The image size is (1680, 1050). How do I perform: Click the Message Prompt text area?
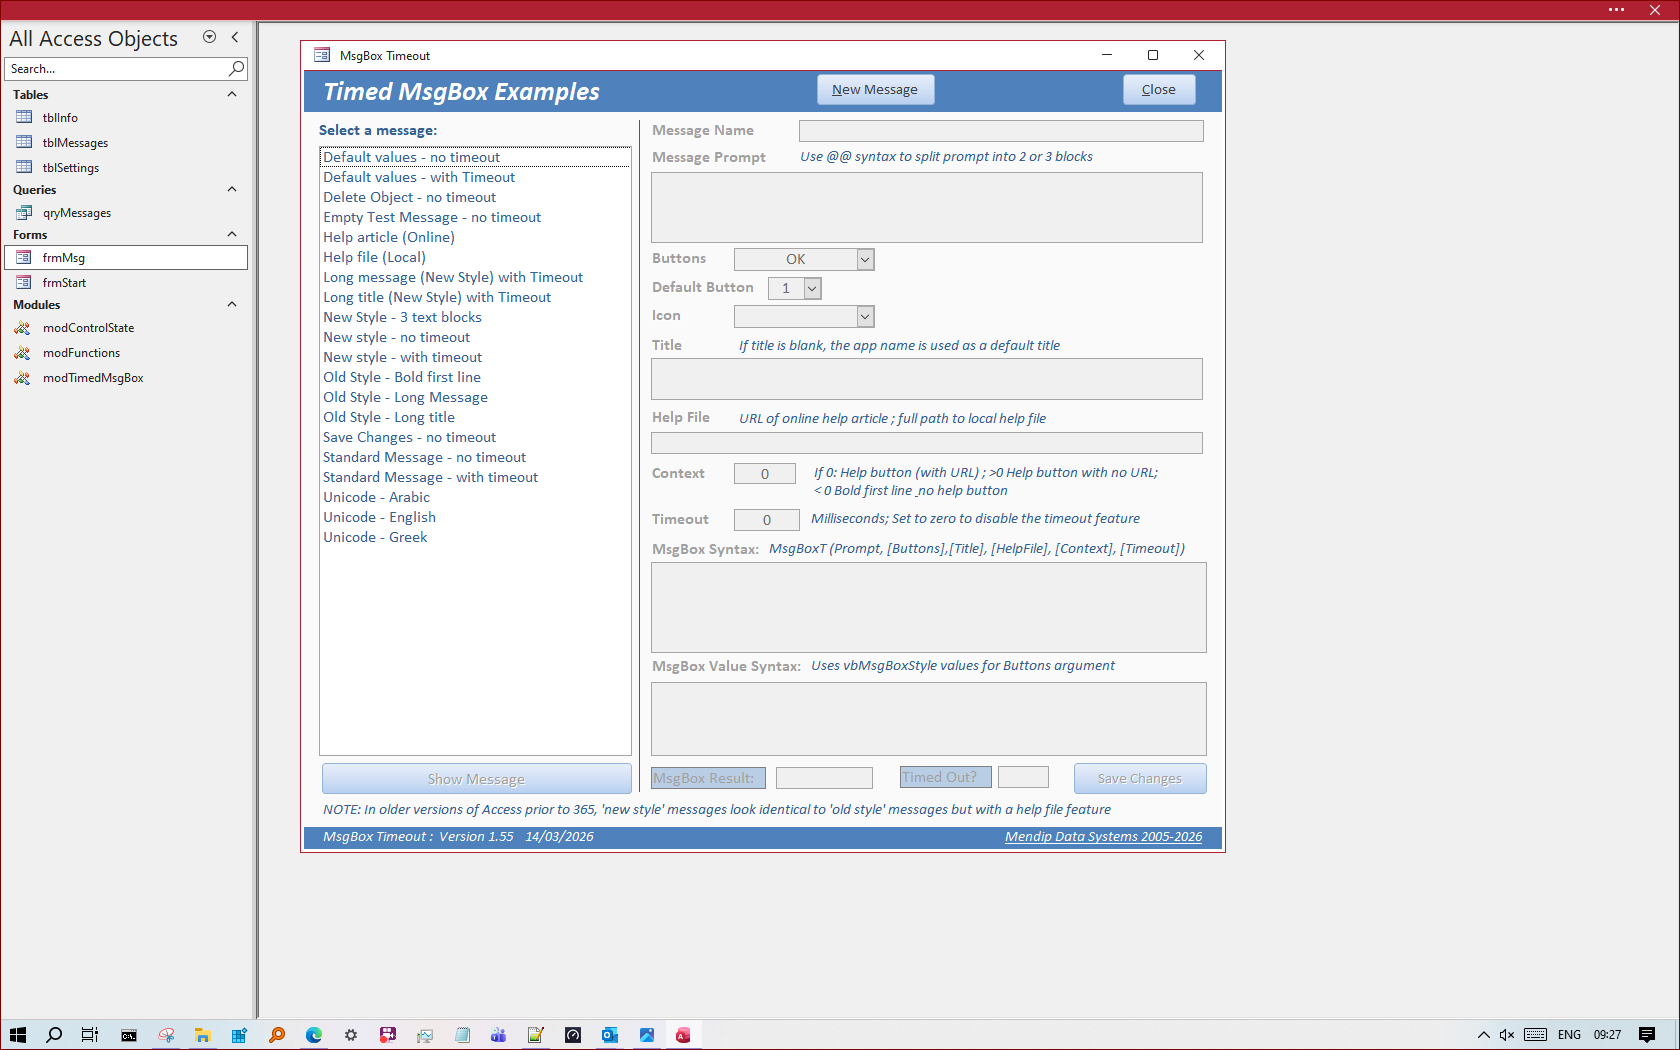click(927, 207)
